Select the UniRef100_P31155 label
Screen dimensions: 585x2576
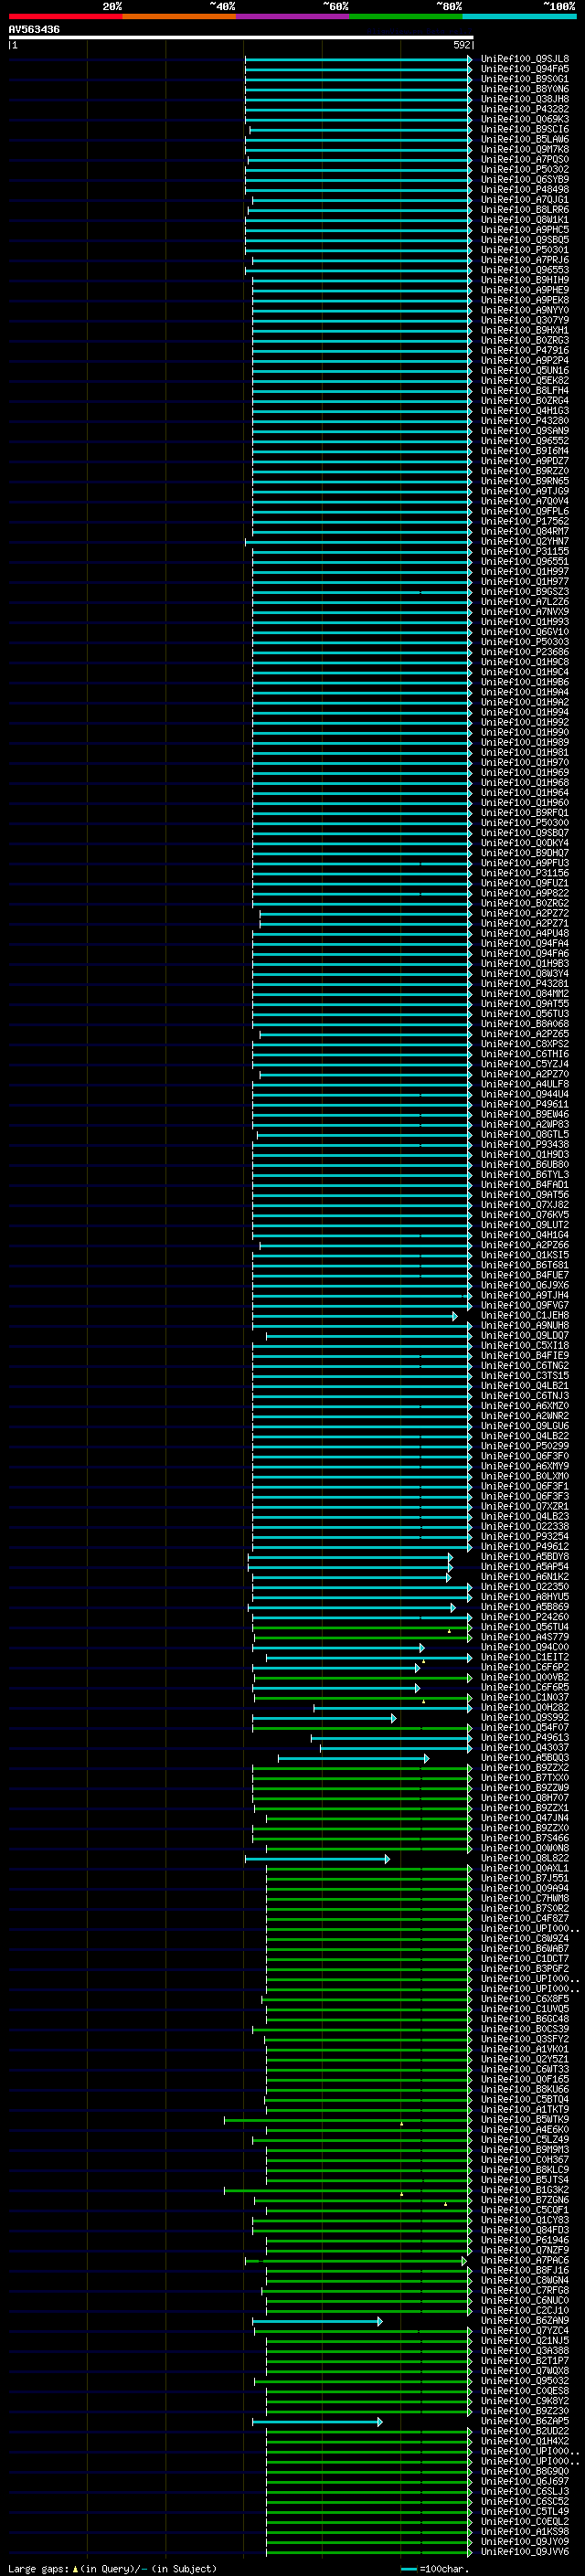pyautogui.click(x=525, y=551)
